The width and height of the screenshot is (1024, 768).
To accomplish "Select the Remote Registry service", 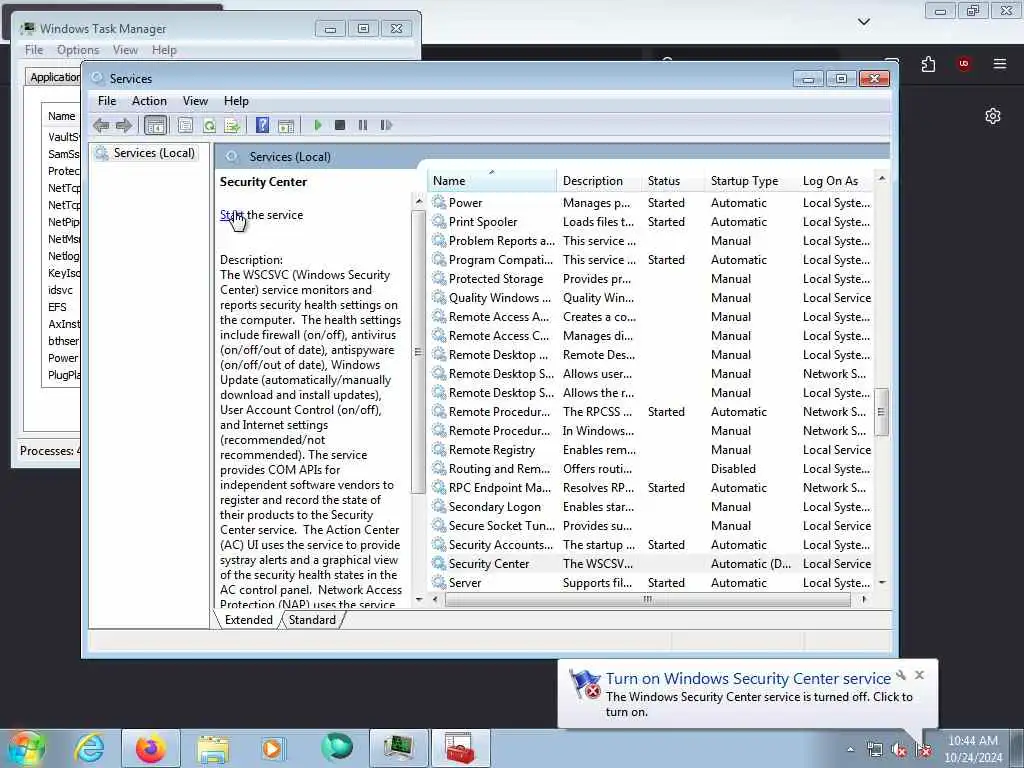I will click(651, 450).
